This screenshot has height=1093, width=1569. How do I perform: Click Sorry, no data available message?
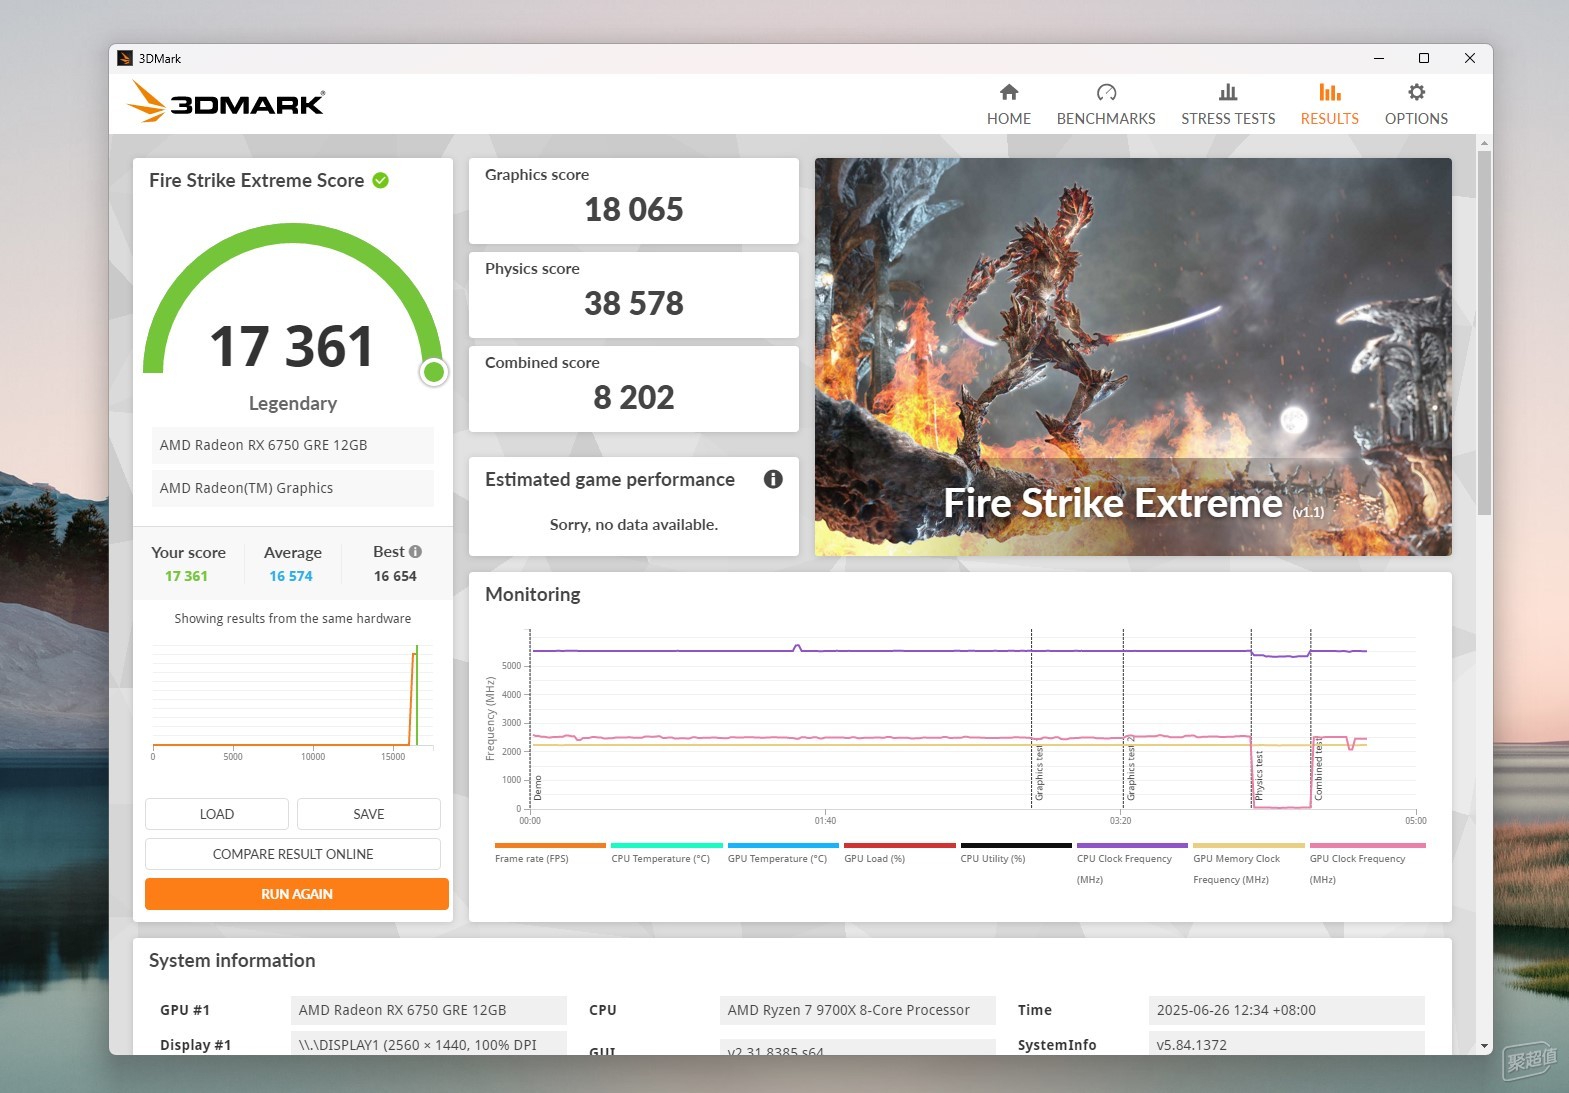pyautogui.click(x=634, y=524)
